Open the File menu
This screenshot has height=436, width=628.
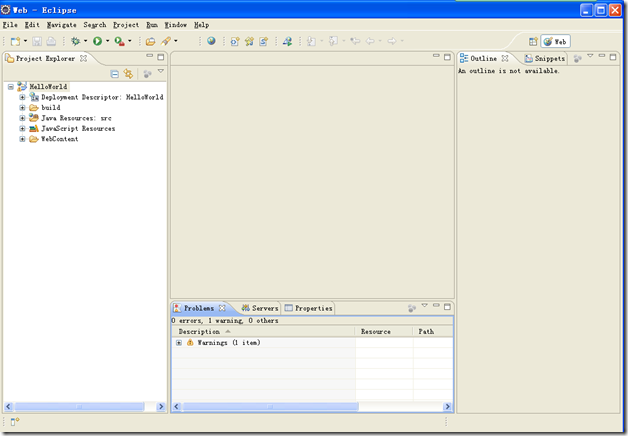pos(10,25)
